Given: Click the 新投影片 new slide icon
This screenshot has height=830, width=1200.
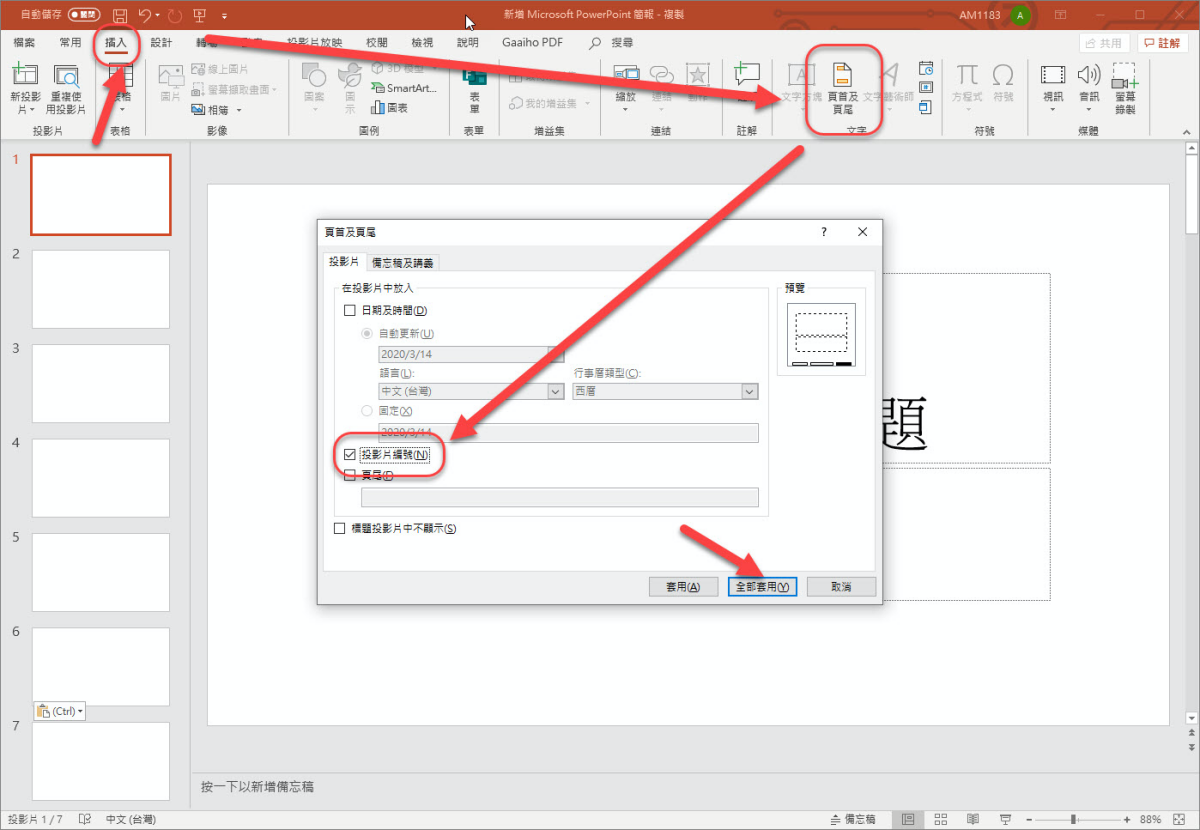Looking at the screenshot, I should 25,76.
